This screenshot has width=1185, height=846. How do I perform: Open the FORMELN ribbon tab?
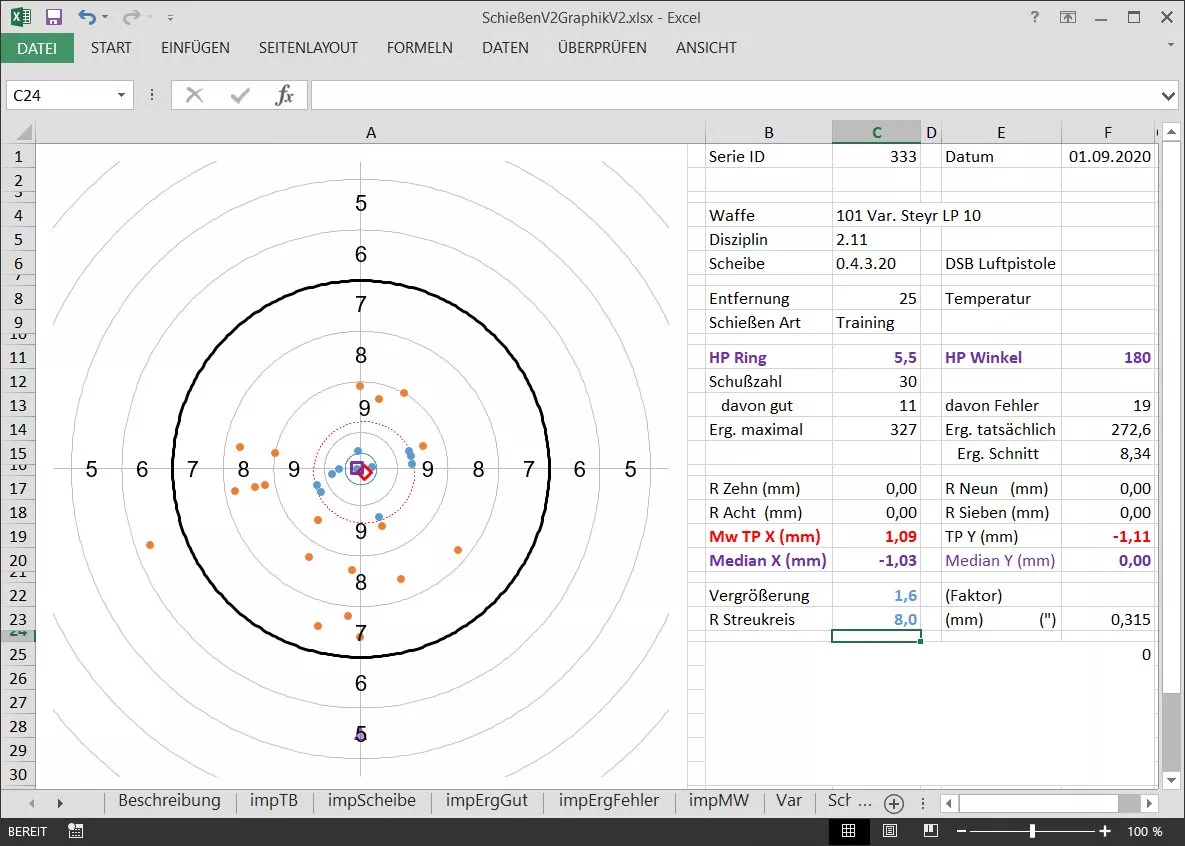pyautogui.click(x=419, y=47)
